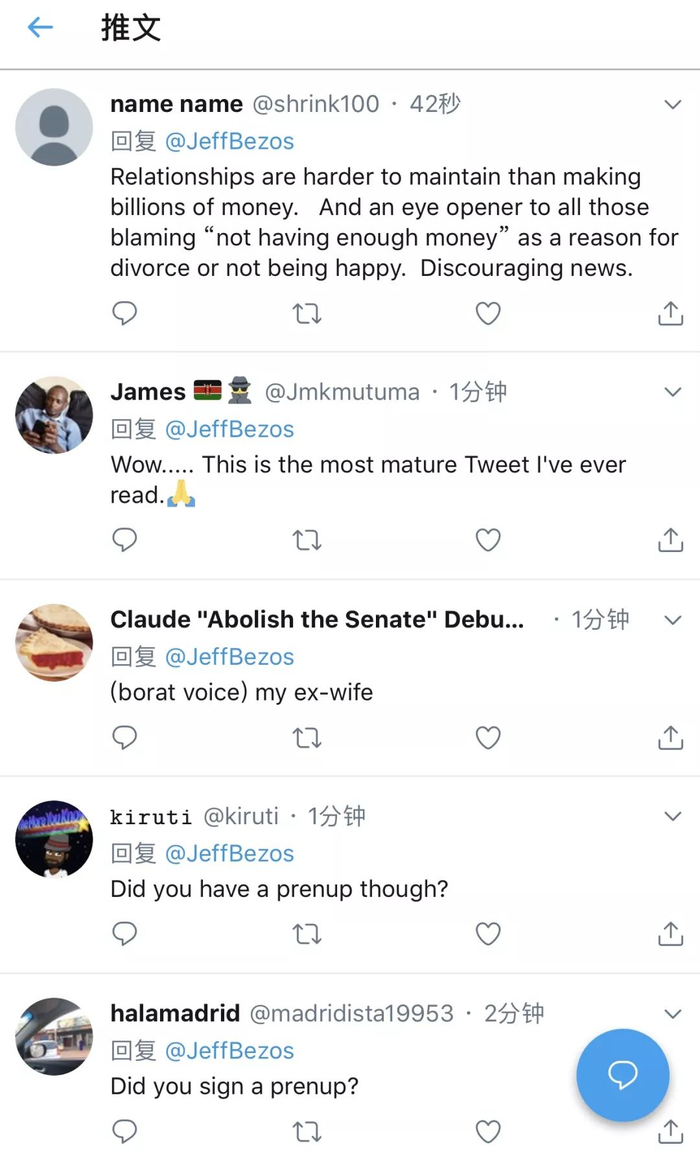Retweet halamadrid's "sign a prenup" tweet

[x=306, y=1131]
